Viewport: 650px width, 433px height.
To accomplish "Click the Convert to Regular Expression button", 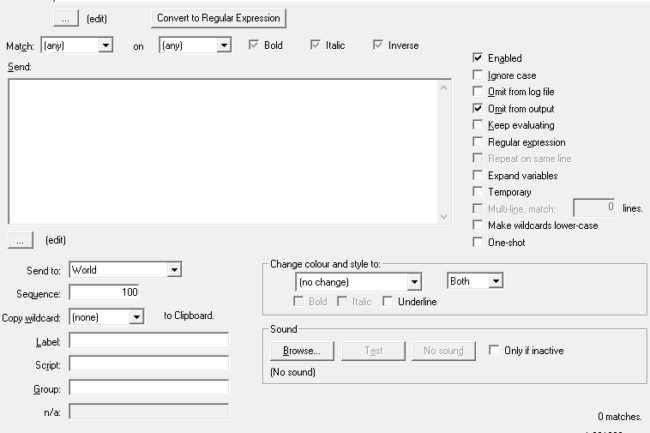I will pyautogui.click(x=219, y=17).
